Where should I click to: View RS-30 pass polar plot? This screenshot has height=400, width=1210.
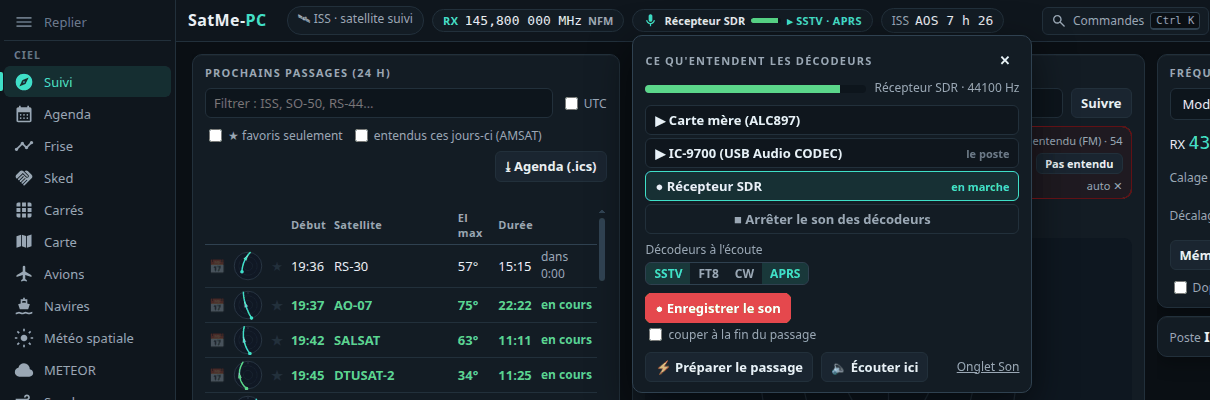(248, 266)
